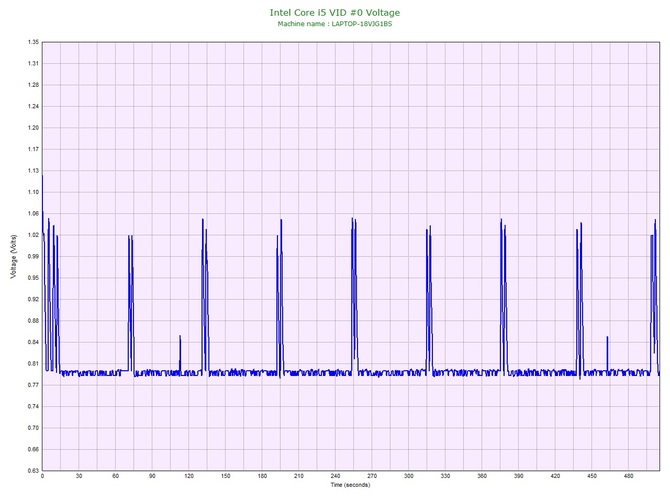The width and height of the screenshot is (670, 502).
Task: Click the 1.35 value on the voltage axis
Action: point(32,42)
